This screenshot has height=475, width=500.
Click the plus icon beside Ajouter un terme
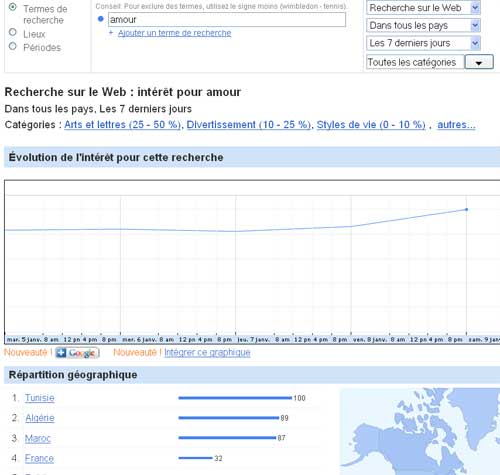pyautogui.click(x=111, y=33)
